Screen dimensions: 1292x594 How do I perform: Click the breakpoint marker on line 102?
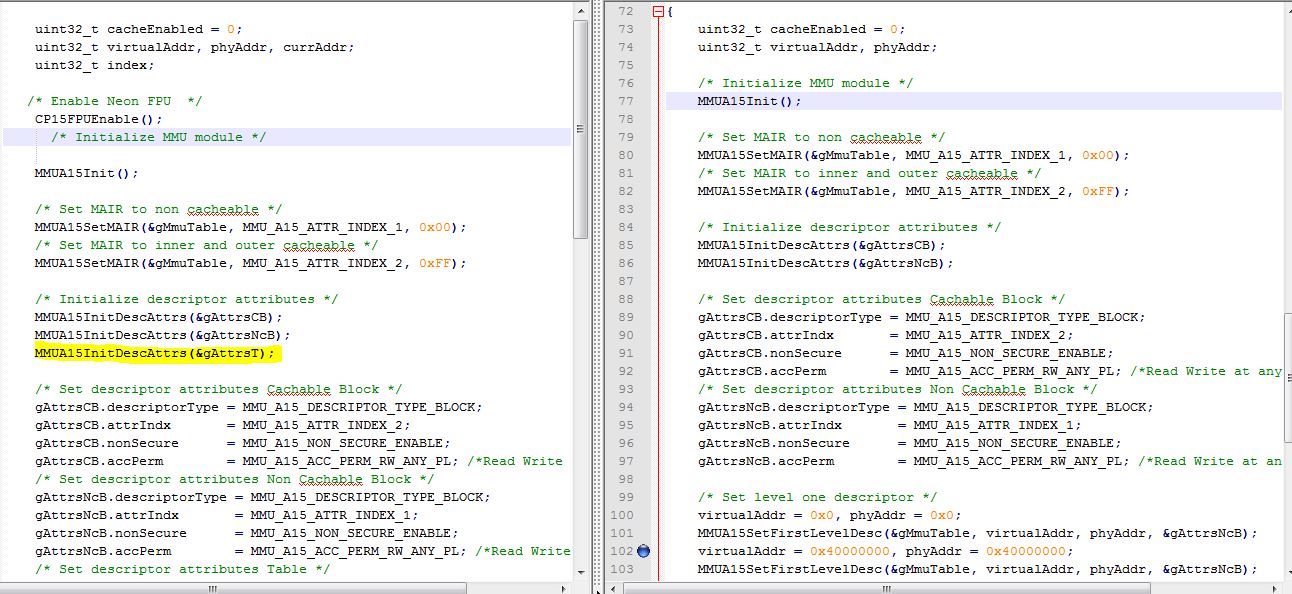click(643, 551)
